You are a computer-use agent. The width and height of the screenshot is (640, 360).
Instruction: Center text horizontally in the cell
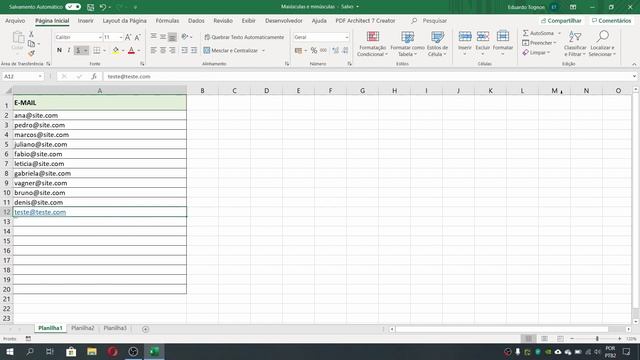point(163,50)
